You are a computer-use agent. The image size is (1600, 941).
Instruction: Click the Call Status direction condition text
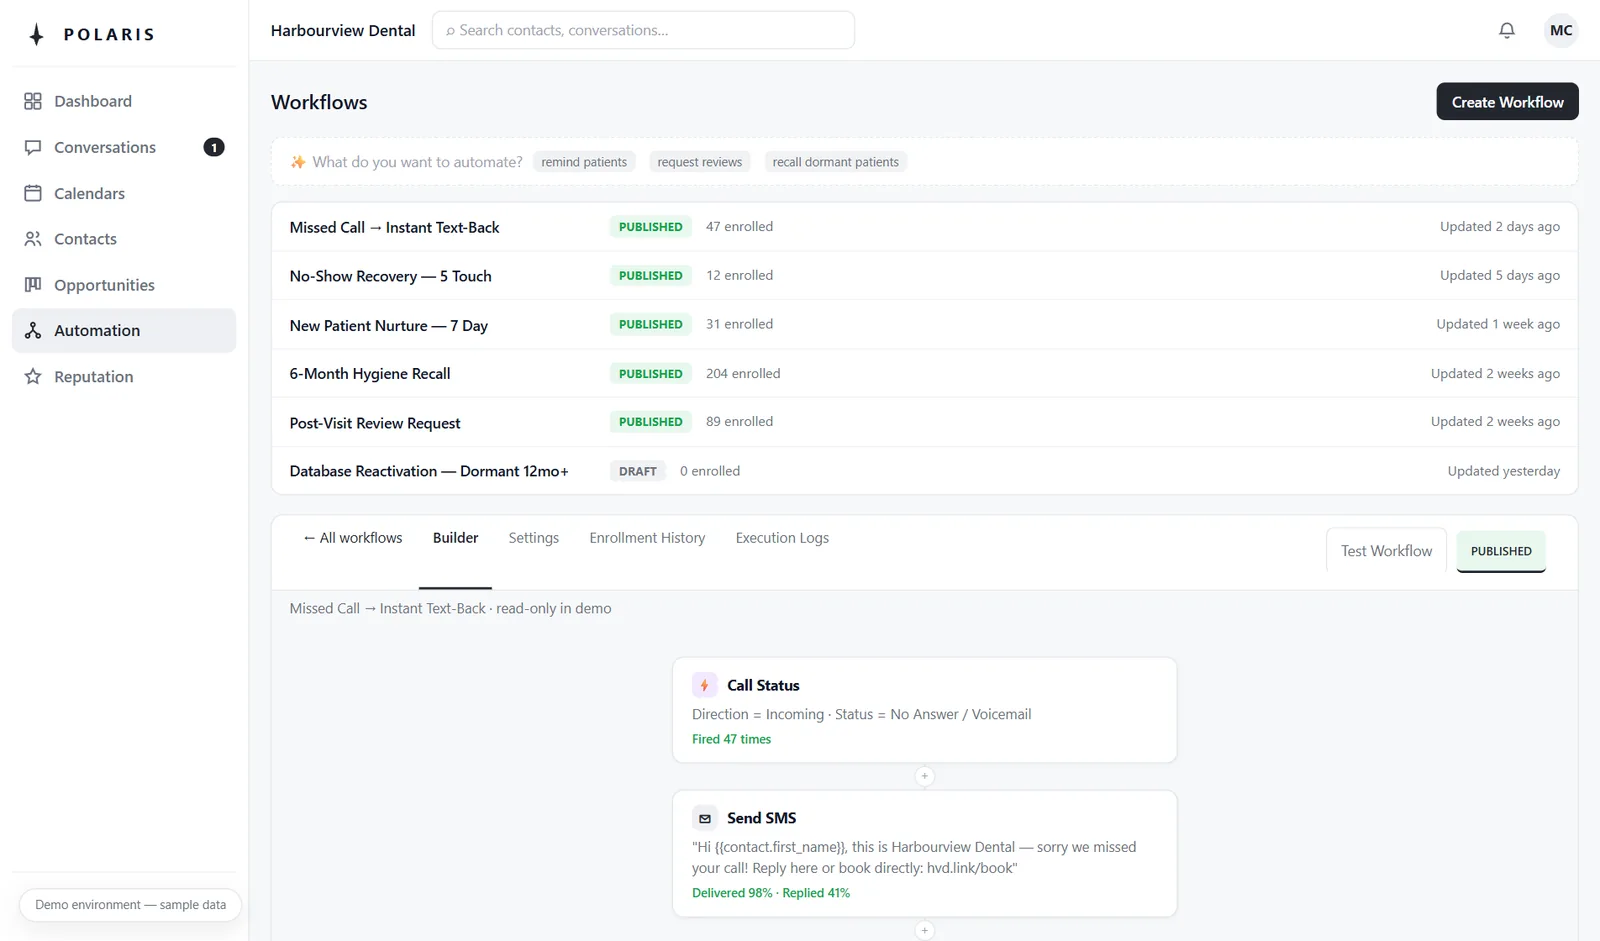861,714
